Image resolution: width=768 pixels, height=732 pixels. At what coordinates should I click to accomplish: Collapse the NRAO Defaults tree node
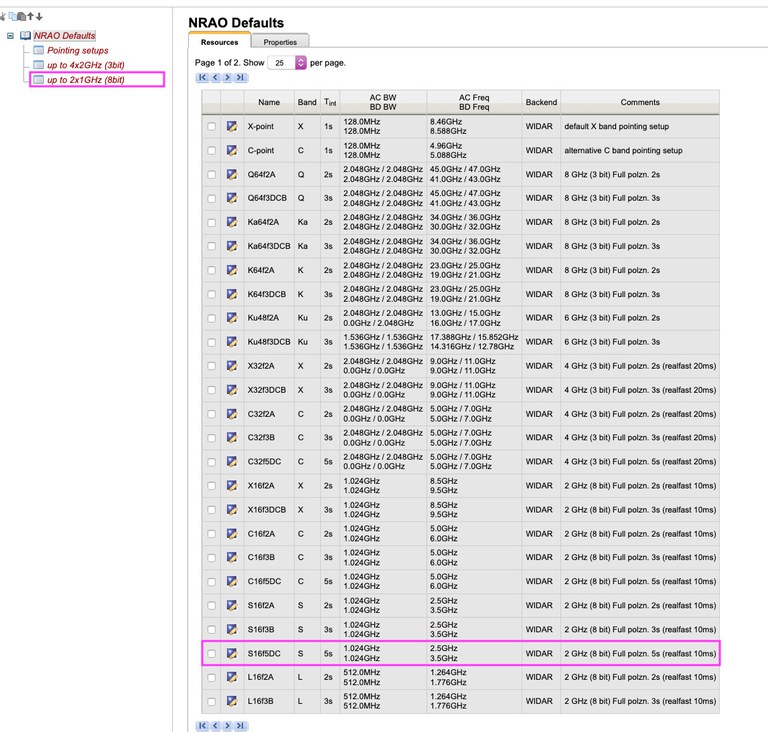[10, 36]
